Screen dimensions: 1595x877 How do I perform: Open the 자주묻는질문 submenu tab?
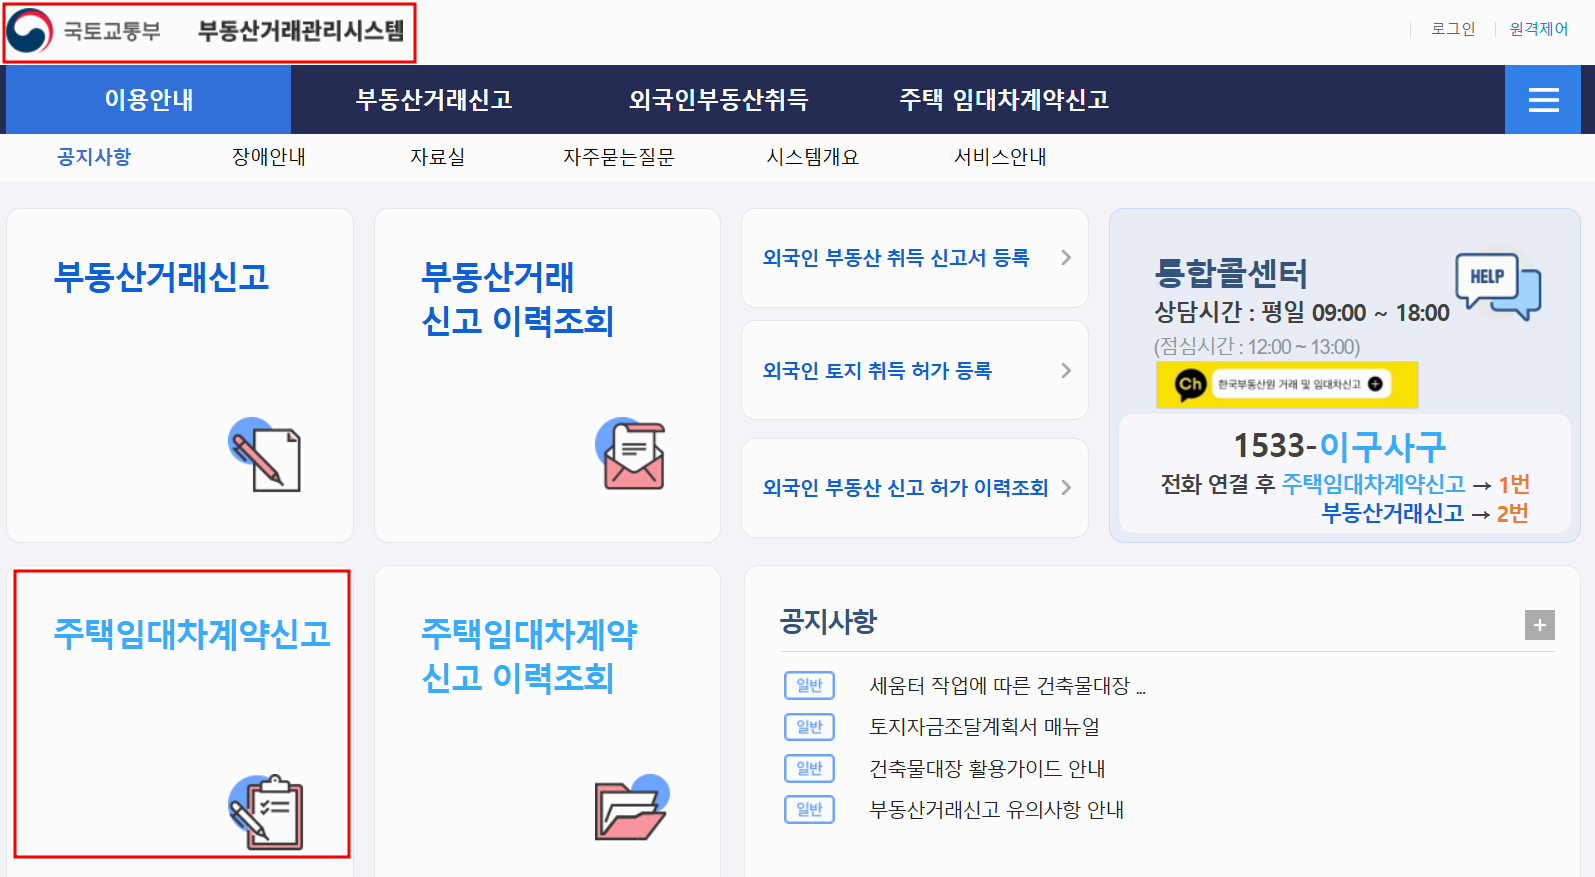619,157
